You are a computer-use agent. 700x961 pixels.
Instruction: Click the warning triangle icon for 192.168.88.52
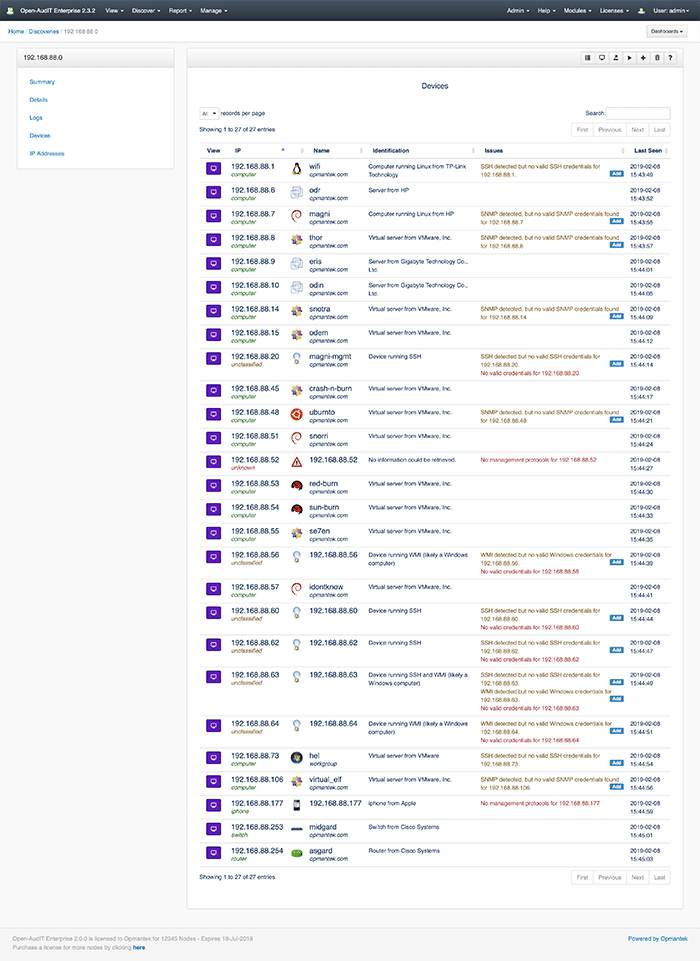tap(297, 462)
